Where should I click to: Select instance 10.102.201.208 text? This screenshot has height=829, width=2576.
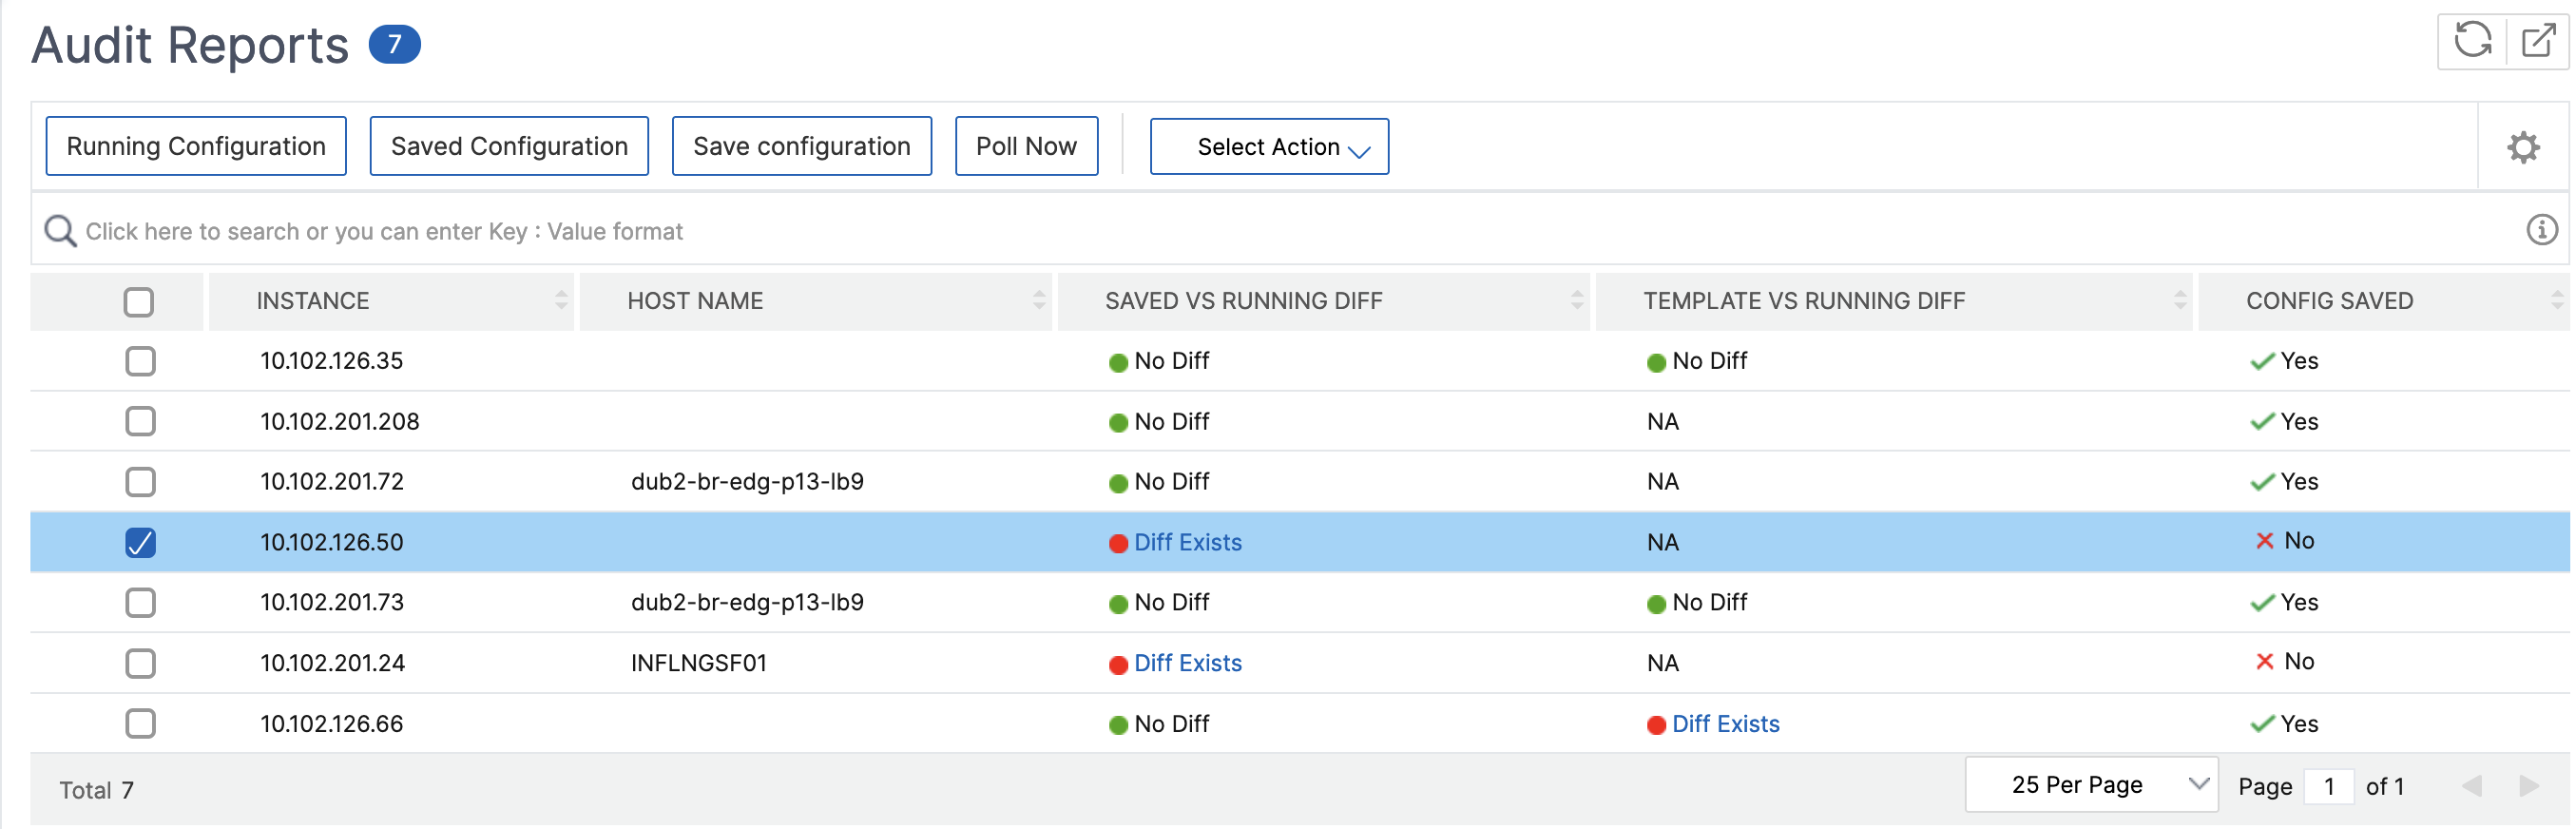[x=339, y=422]
